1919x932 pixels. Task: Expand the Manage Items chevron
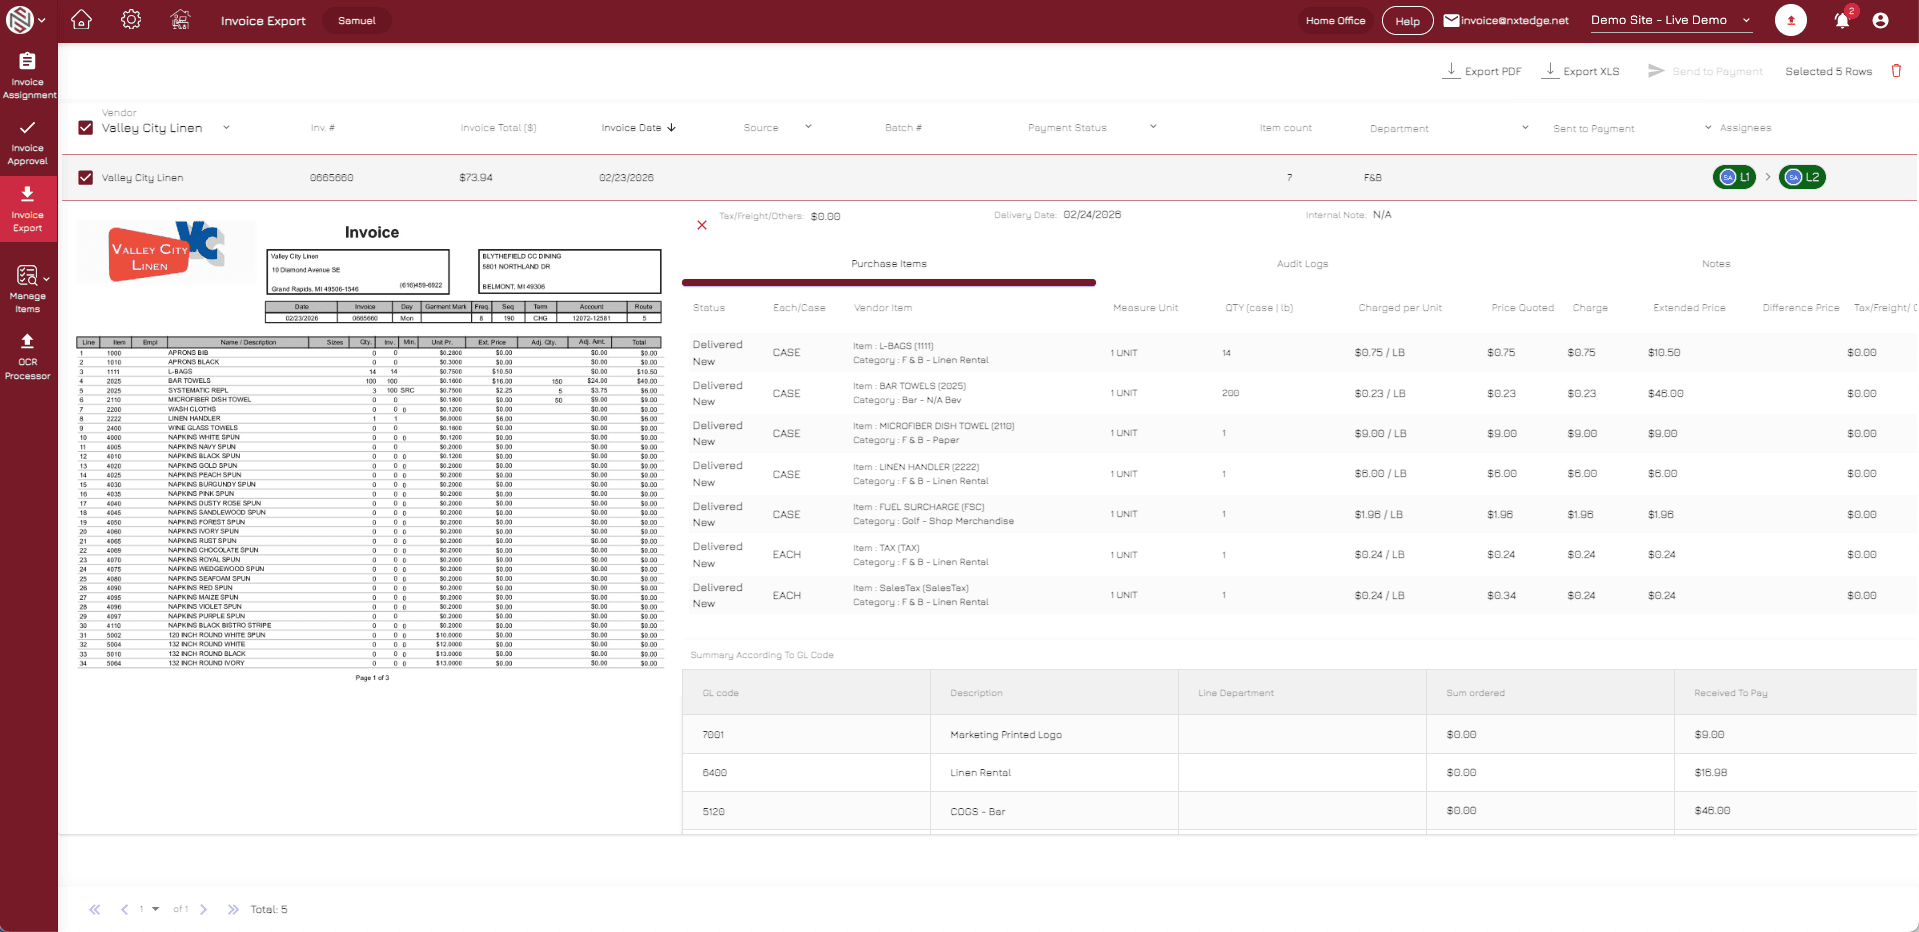coord(47,279)
